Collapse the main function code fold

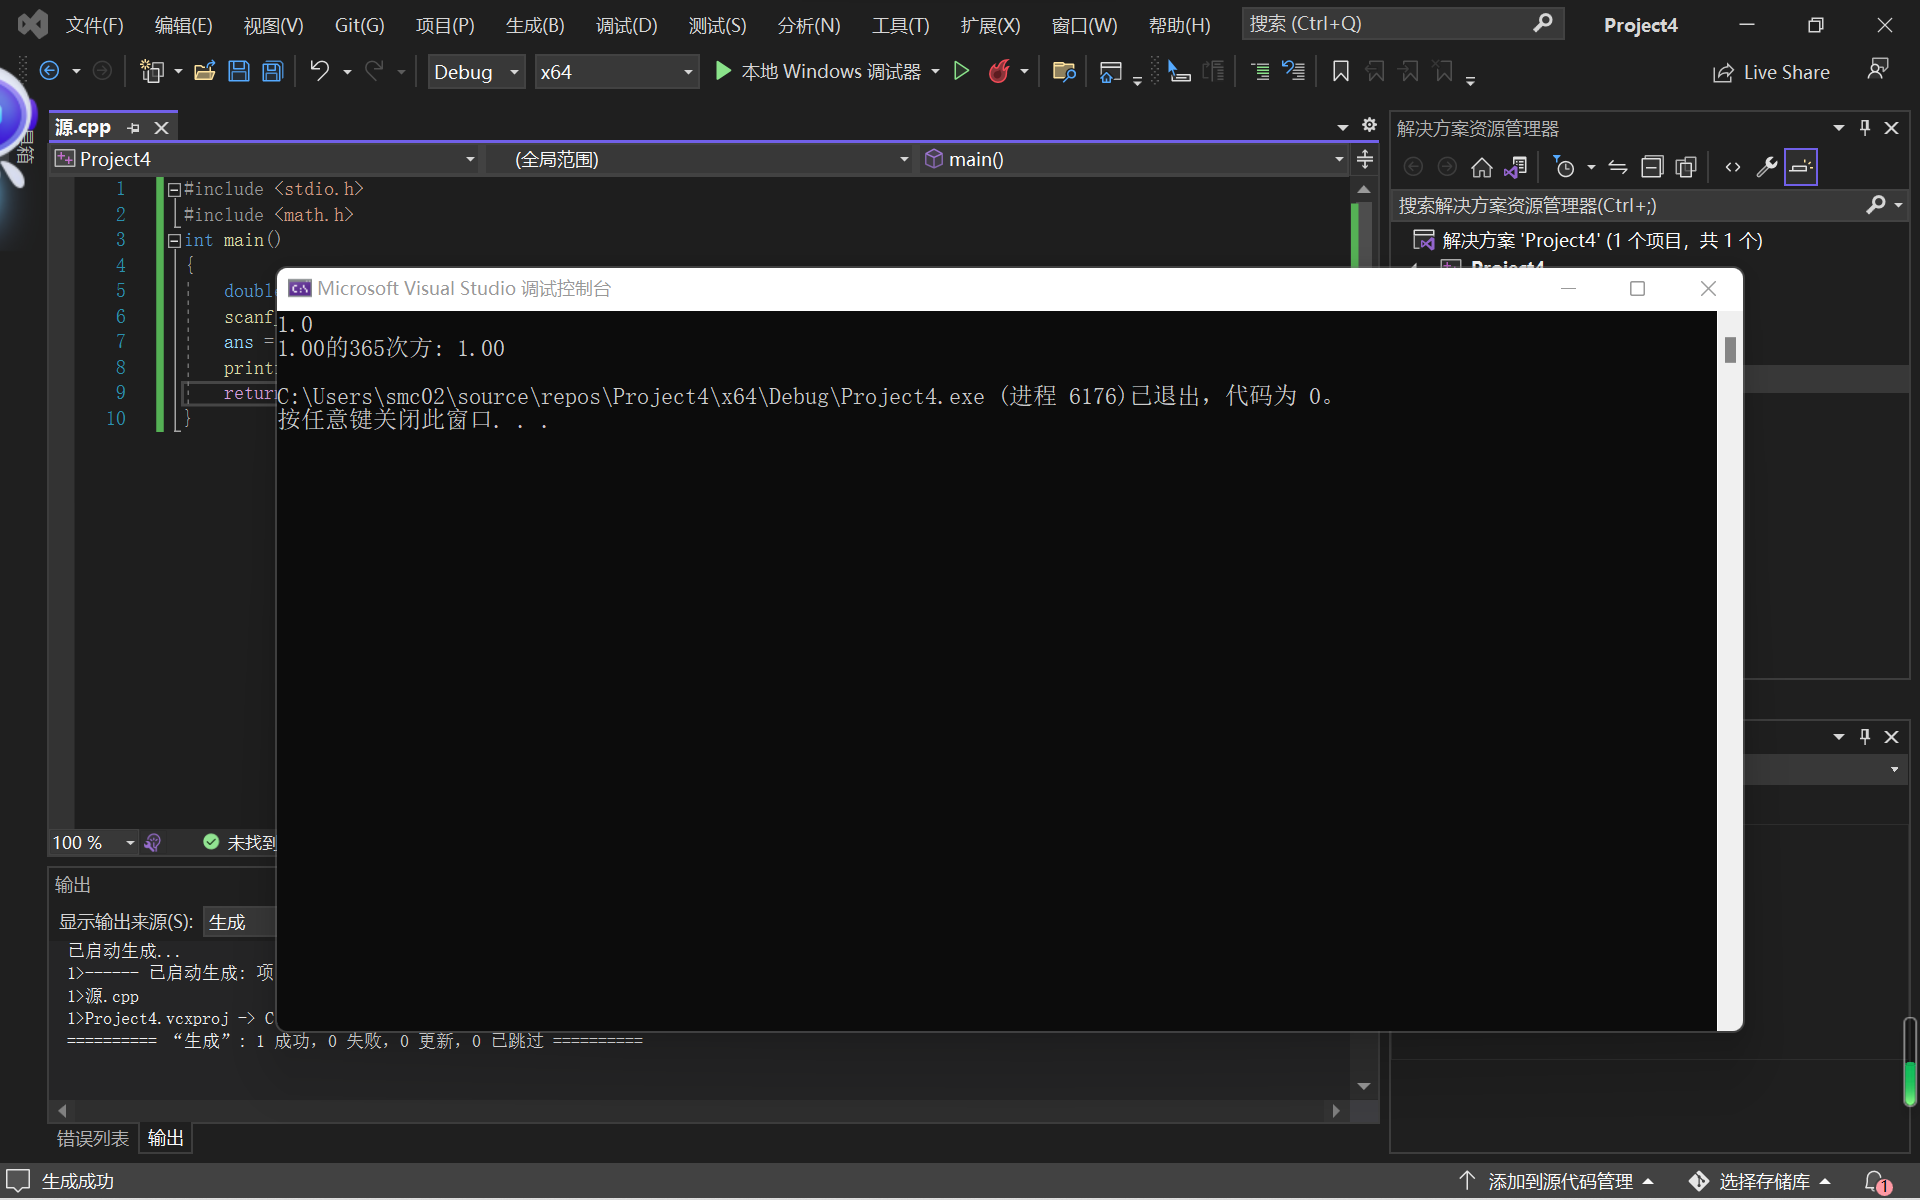pyautogui.click(x=174, y=241)
